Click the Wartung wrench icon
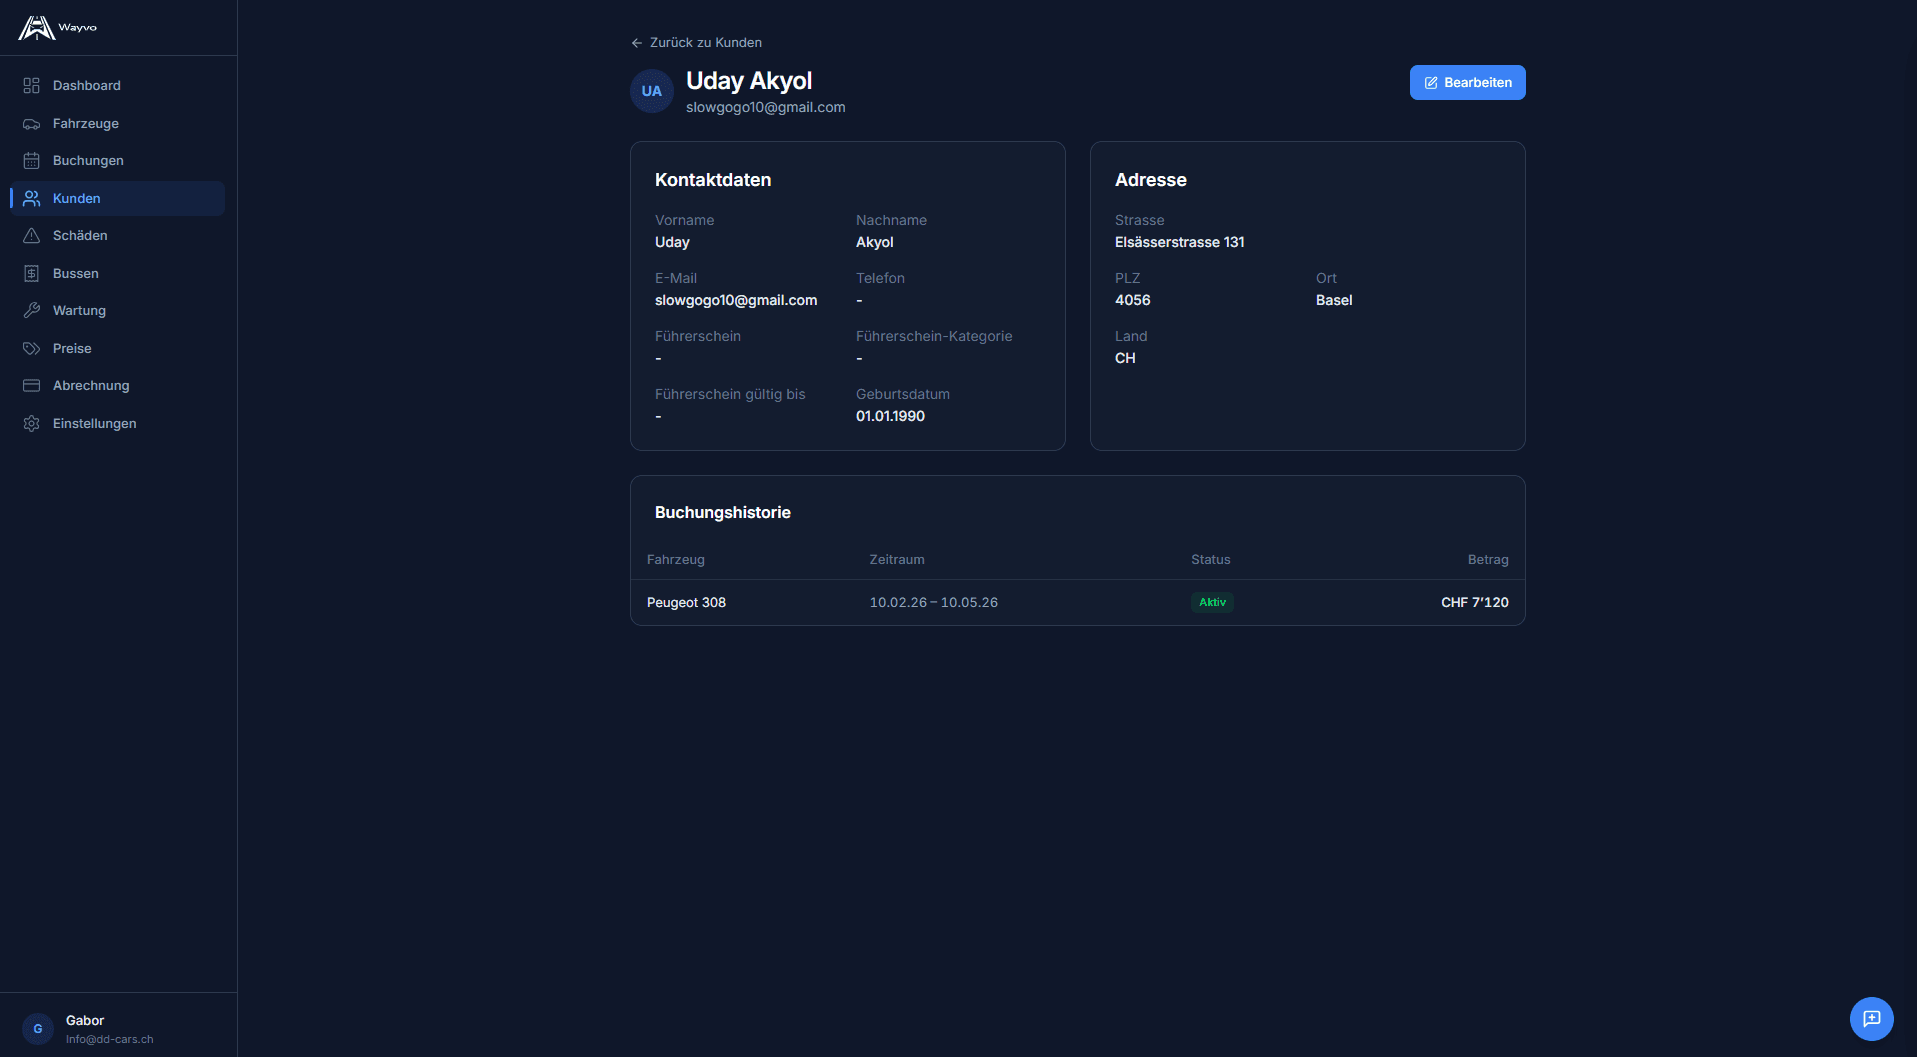This screenshot has width=1917, height=1057. [31, 311]
